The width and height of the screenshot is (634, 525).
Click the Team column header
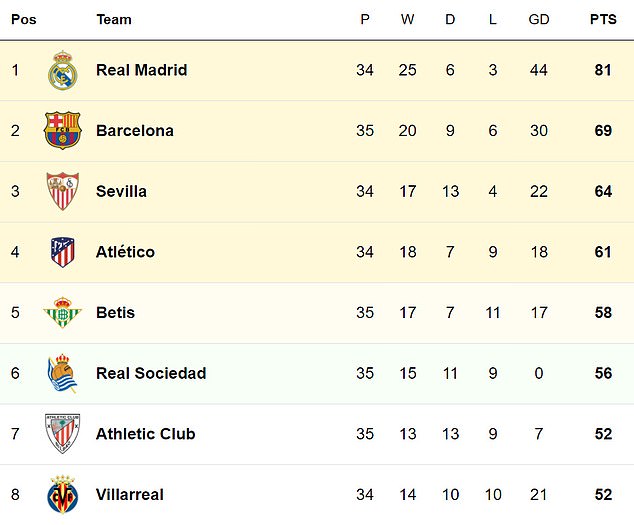pyautogui.click(x=114, y=19)
